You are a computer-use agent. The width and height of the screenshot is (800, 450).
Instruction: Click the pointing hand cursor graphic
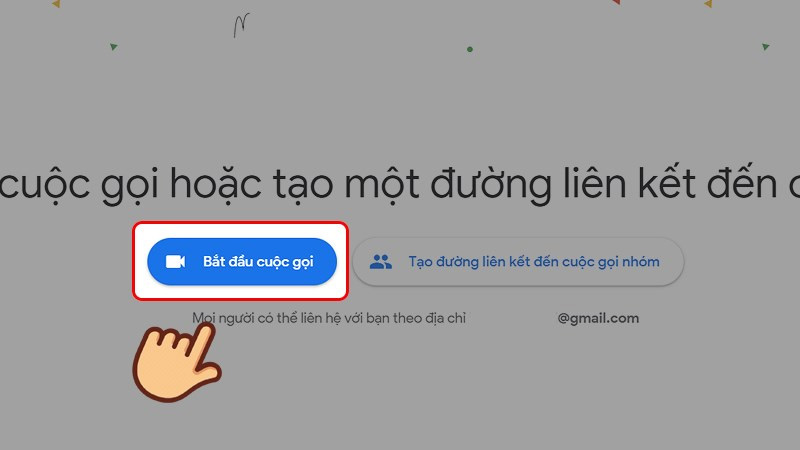click(x=176, y=362)
